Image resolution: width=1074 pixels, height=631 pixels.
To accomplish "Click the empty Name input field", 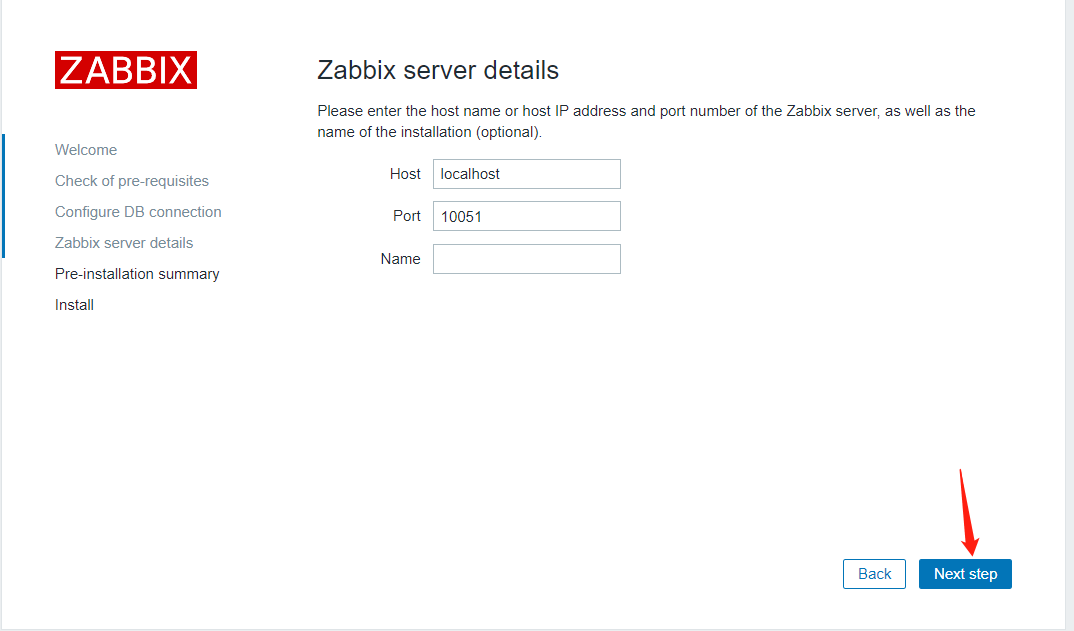I will tap(527, 258).
